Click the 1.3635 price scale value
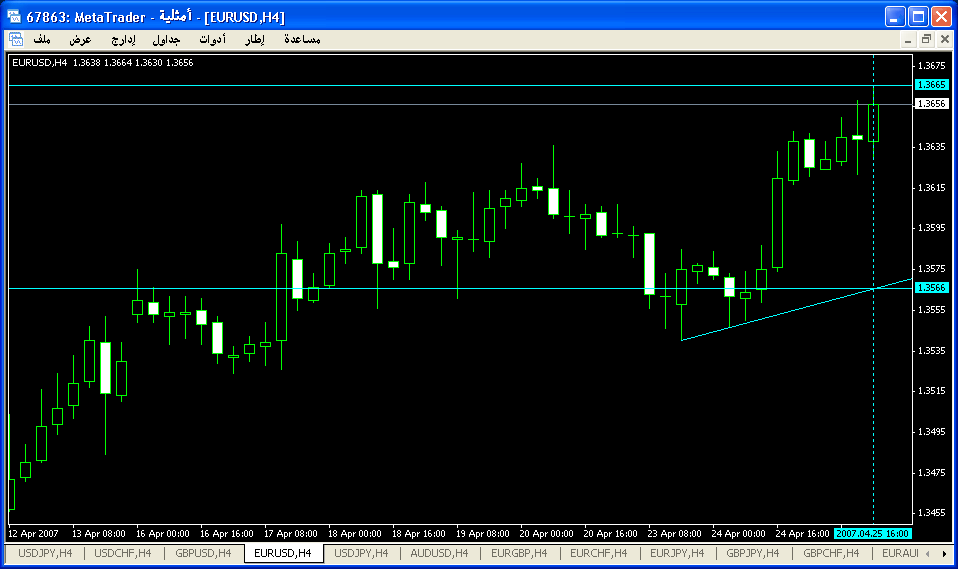 coord(932,147)
